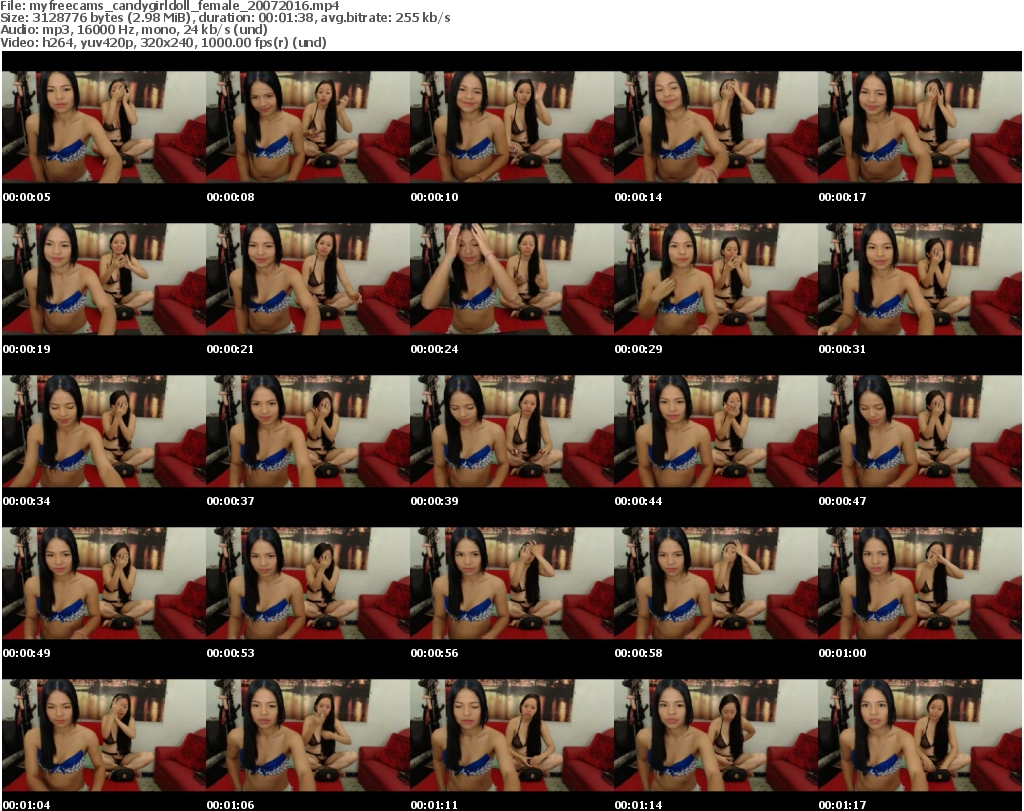This screenshot has height=811, width=1024.
Task: Click the timestamp label 00:00:17
Action: 842,197
